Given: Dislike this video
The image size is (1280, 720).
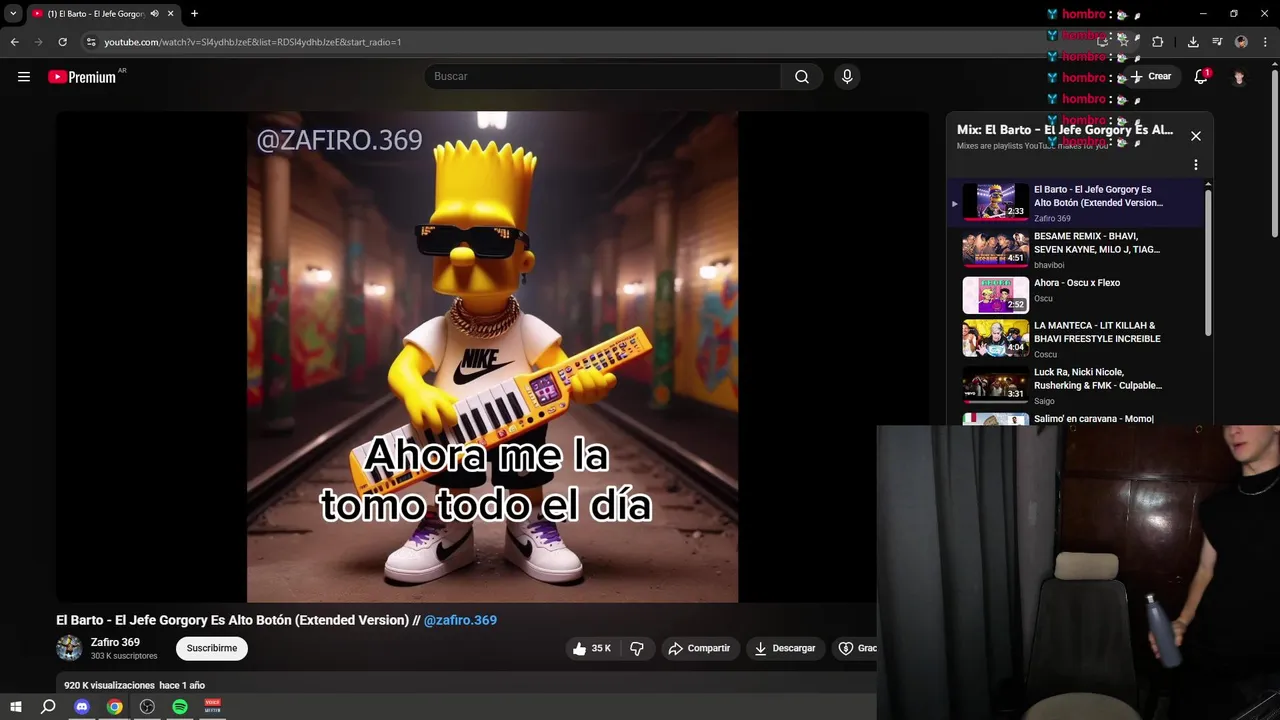Looking at the screenshot, I should pyautogui.click(x=637, y=648).
